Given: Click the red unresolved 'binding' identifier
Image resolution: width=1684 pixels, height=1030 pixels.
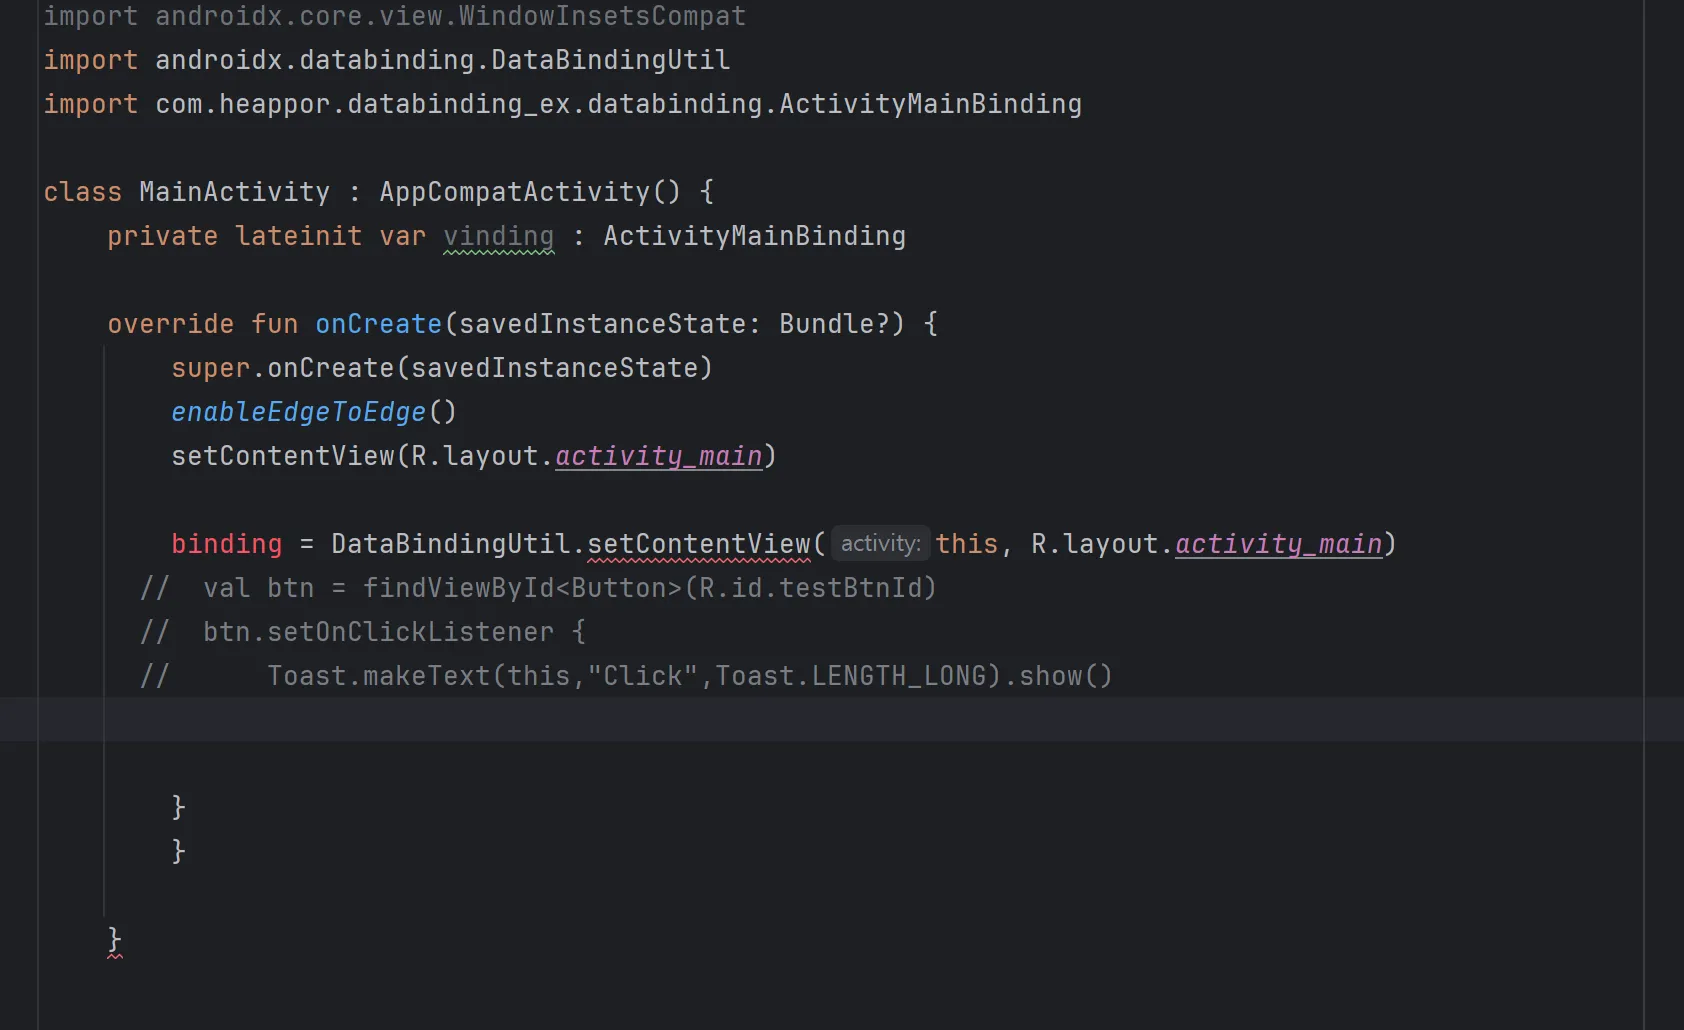Looking at the screenshot, I should tap(227, 544).
